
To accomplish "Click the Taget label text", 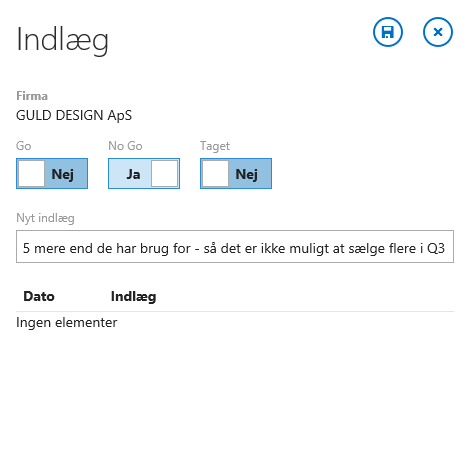I will click(215, 146).
